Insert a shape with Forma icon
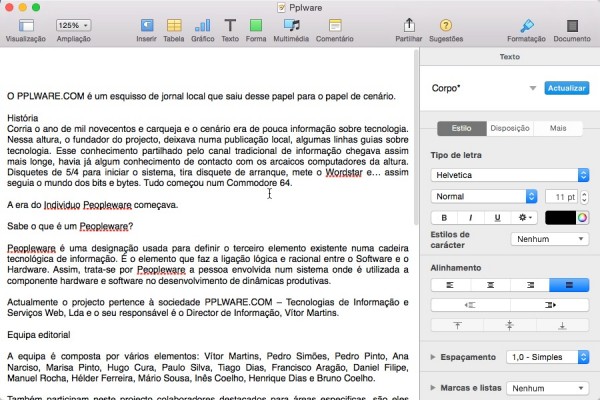Image resolution: width=600 pixels, height=400 pixels. pyautogui.click(x=256, y=26)
